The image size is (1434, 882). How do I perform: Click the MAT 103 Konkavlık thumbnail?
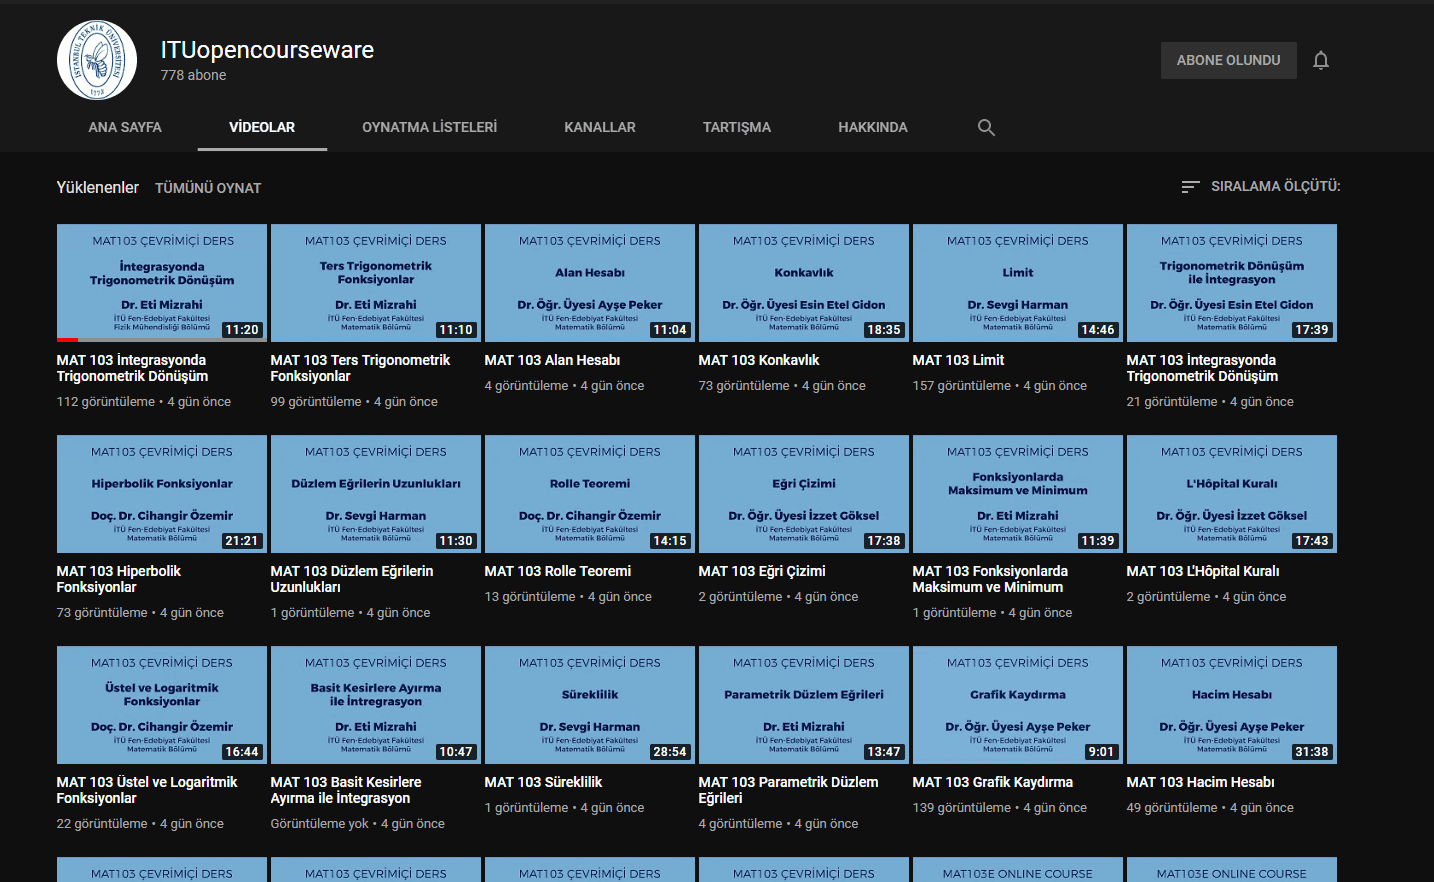point(803,283)
